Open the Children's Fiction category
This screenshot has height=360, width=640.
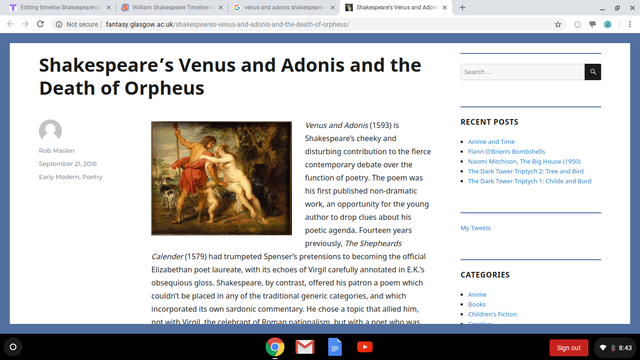(492, 314)
